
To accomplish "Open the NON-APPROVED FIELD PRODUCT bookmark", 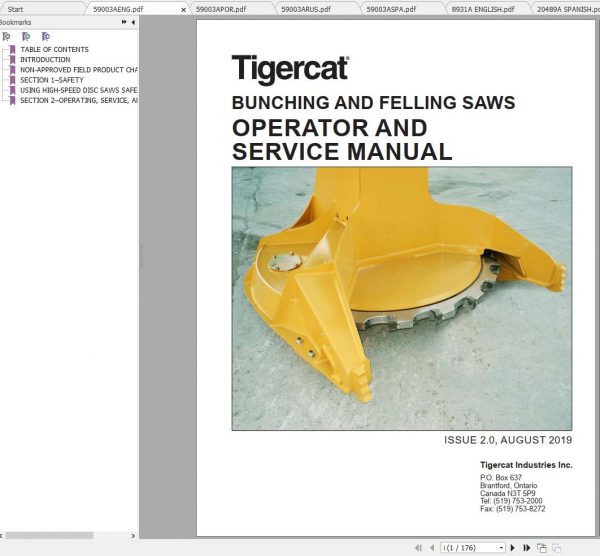I will click(79, 70).
